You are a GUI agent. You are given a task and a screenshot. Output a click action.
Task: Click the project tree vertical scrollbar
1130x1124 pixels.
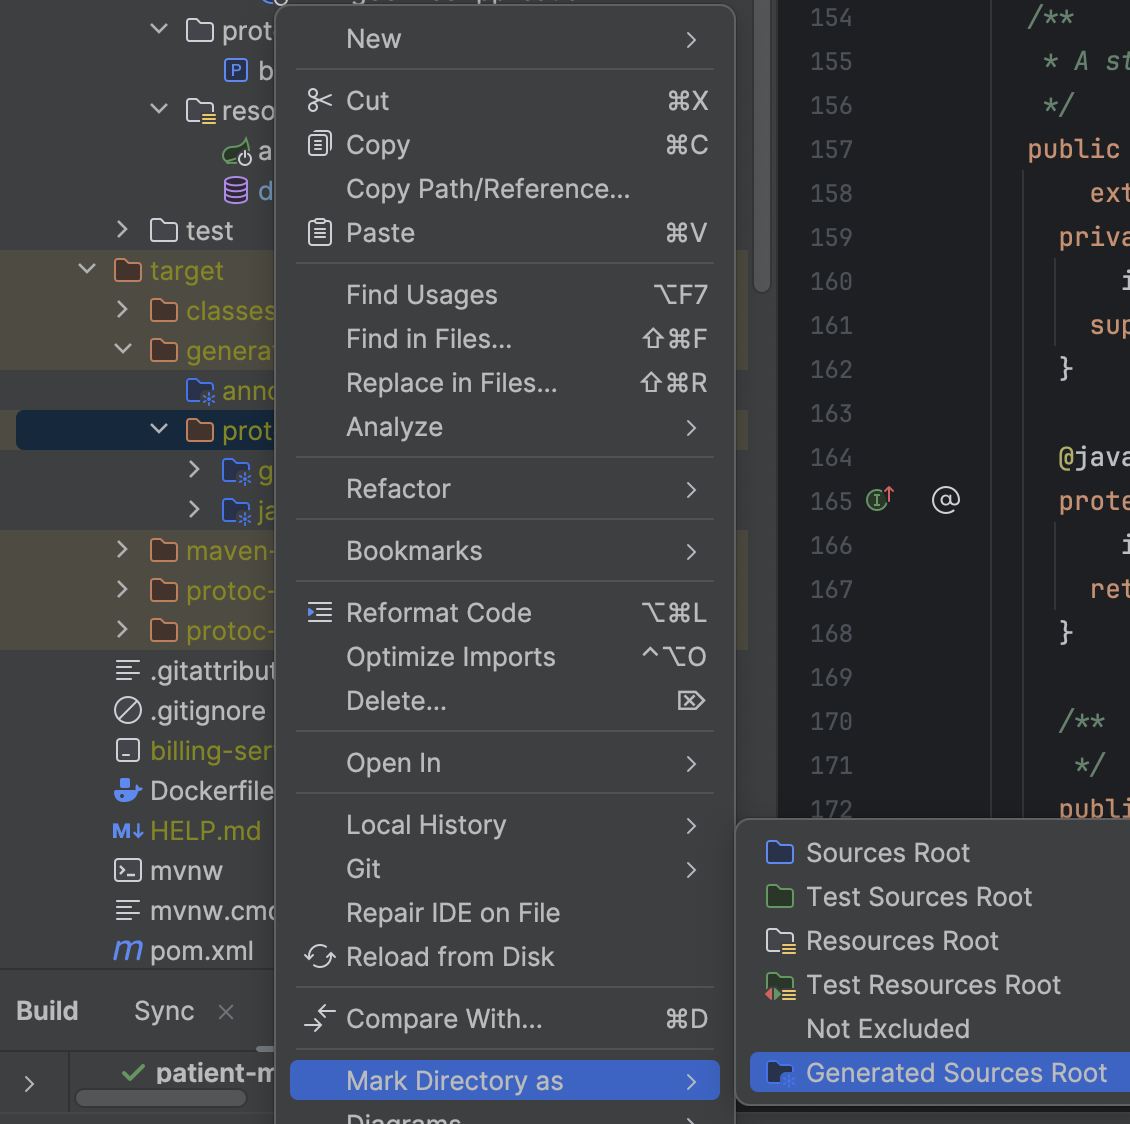tap(762, 150)
